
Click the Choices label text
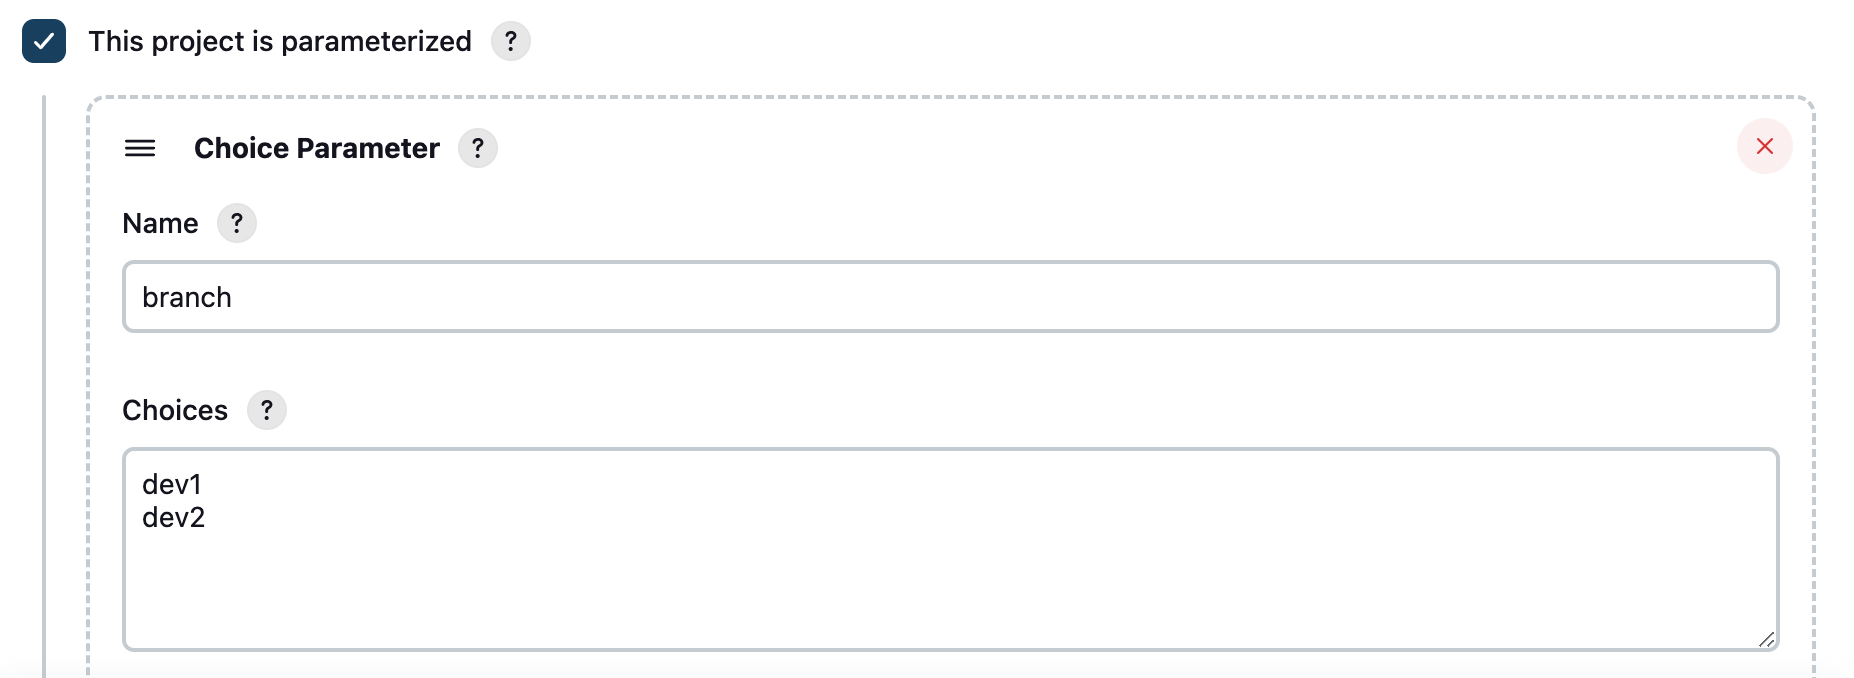[174, 410]
